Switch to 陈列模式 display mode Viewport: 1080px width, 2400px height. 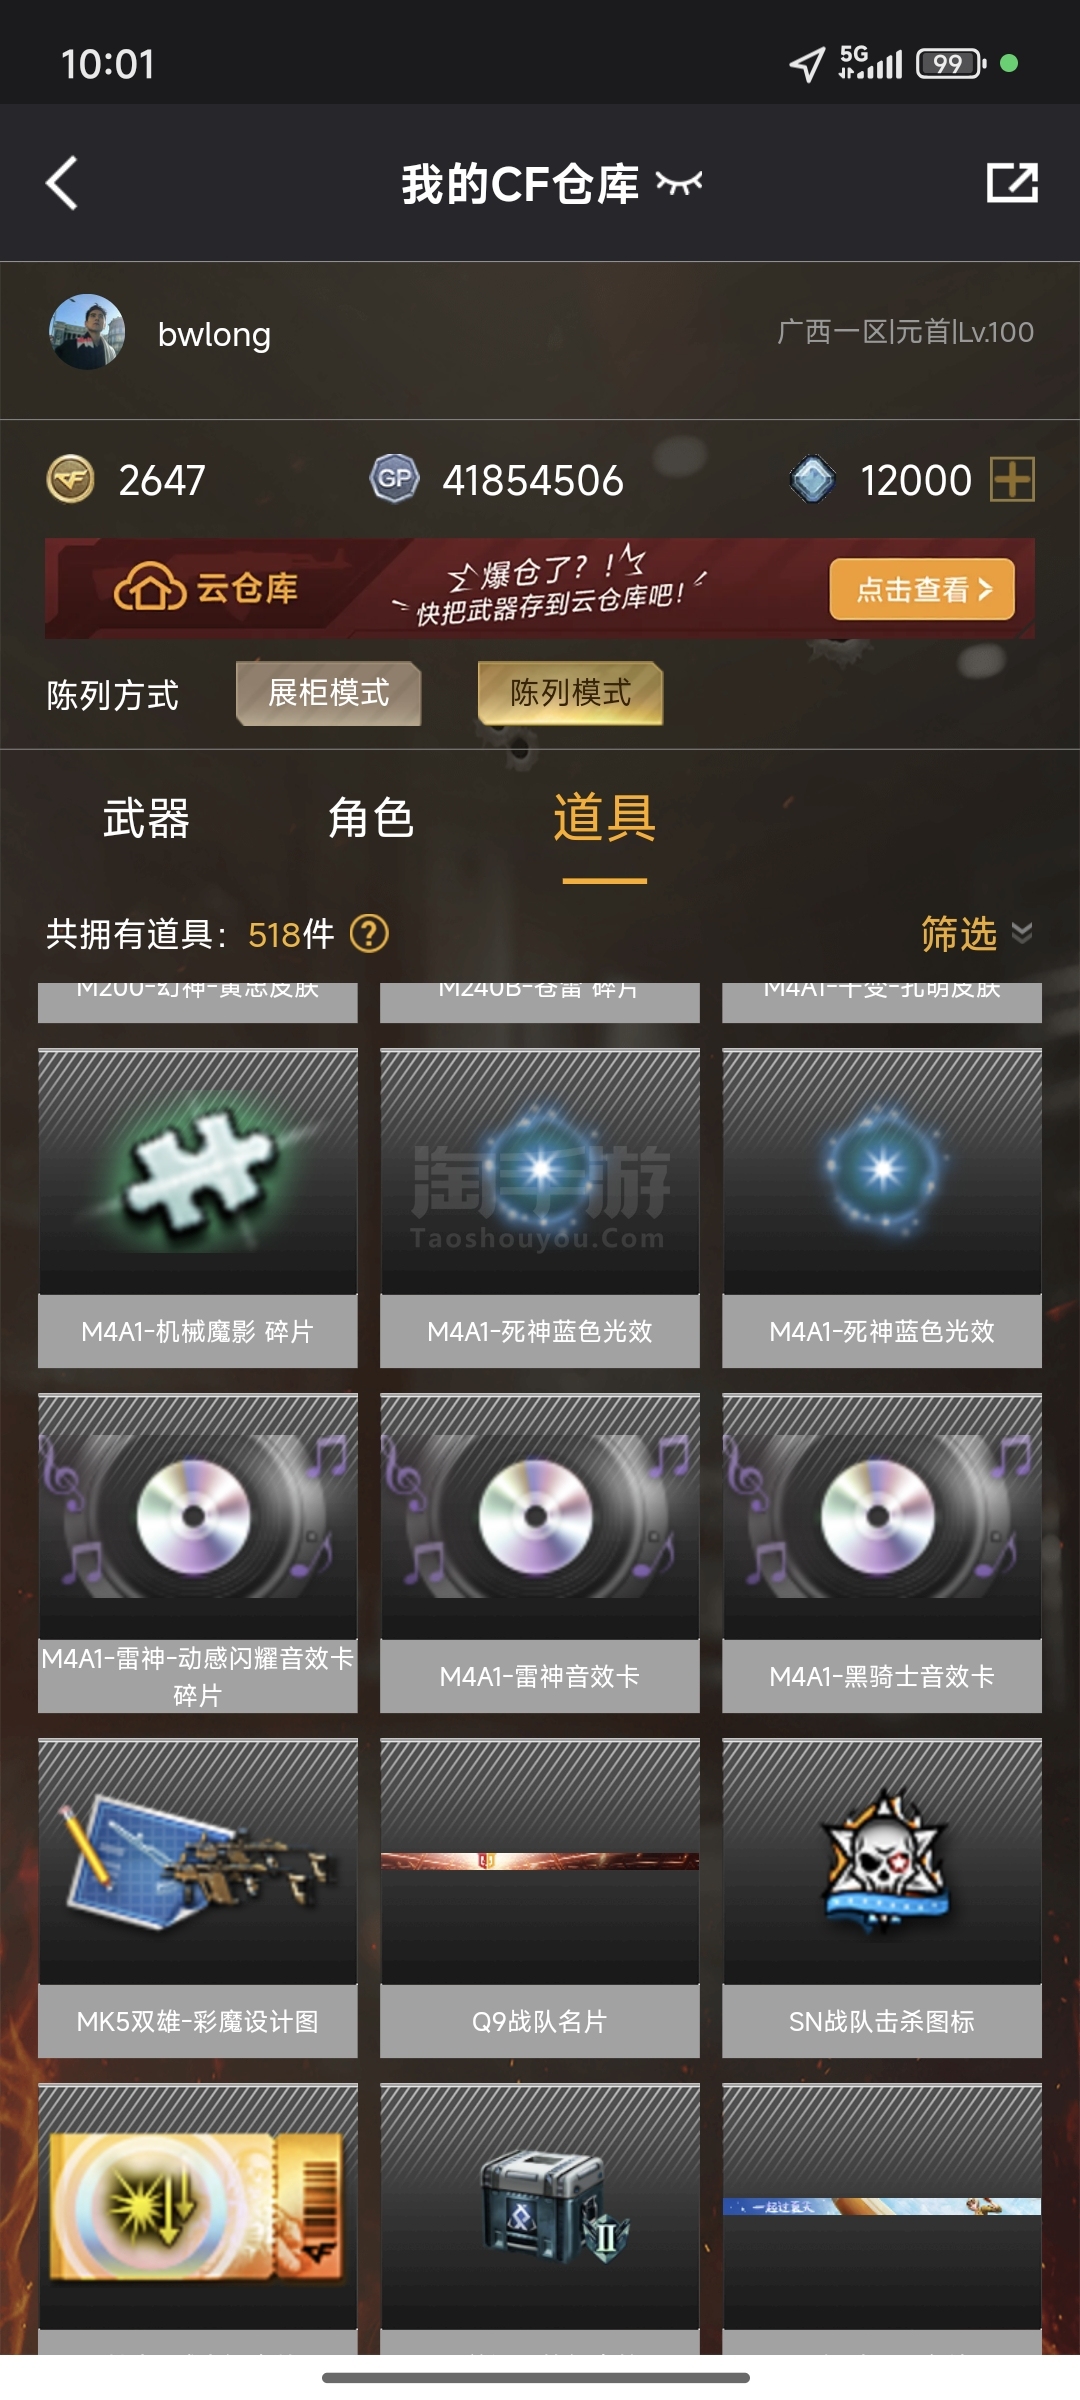[x=570, y=693]
